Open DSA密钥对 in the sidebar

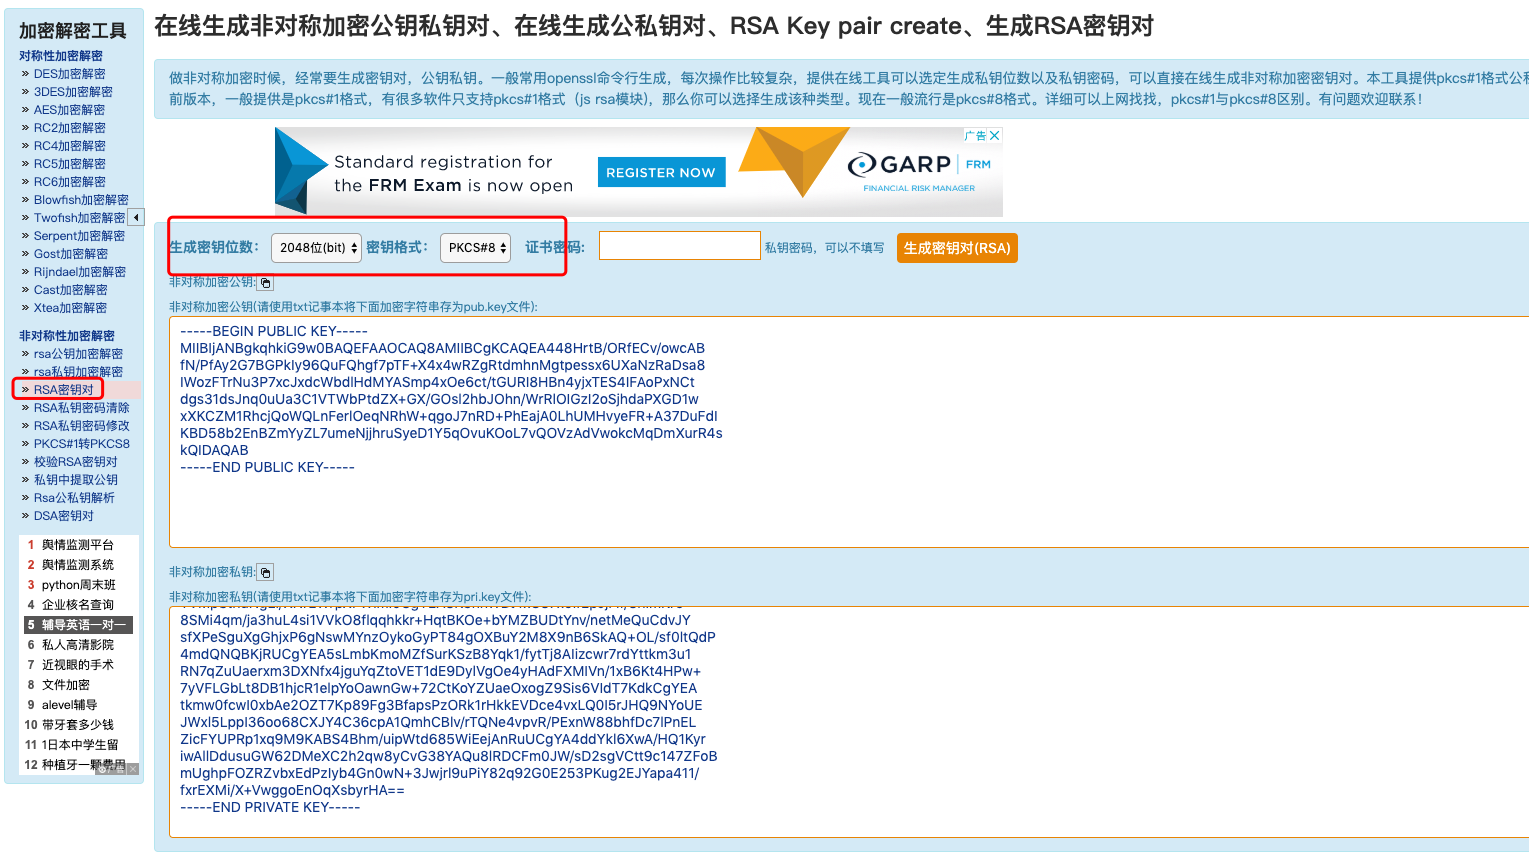click(64, 516)
